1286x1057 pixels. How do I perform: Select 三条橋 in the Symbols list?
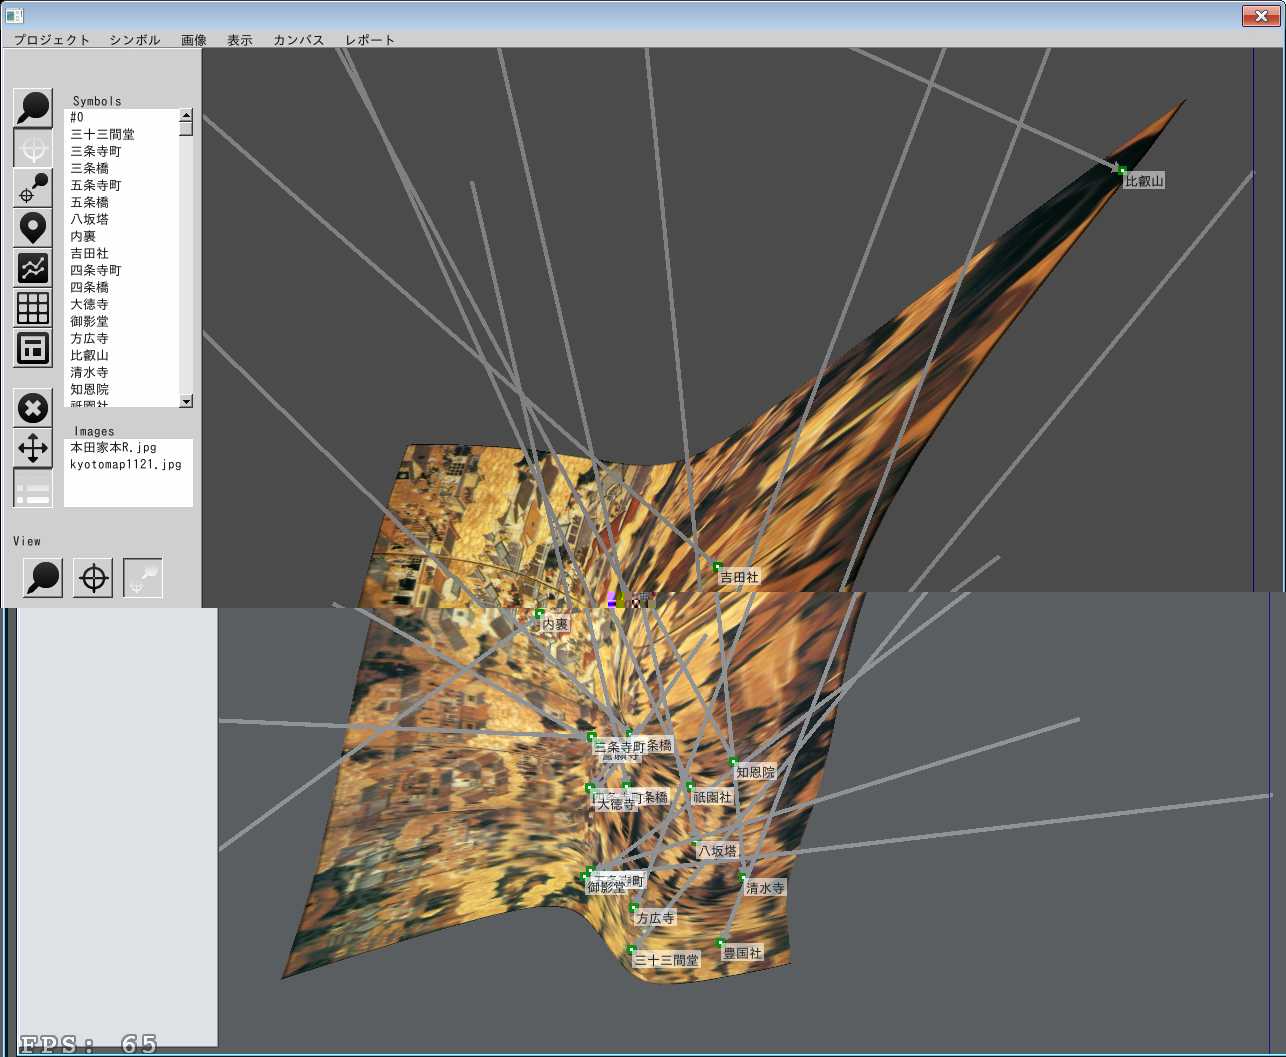(121, 168)
